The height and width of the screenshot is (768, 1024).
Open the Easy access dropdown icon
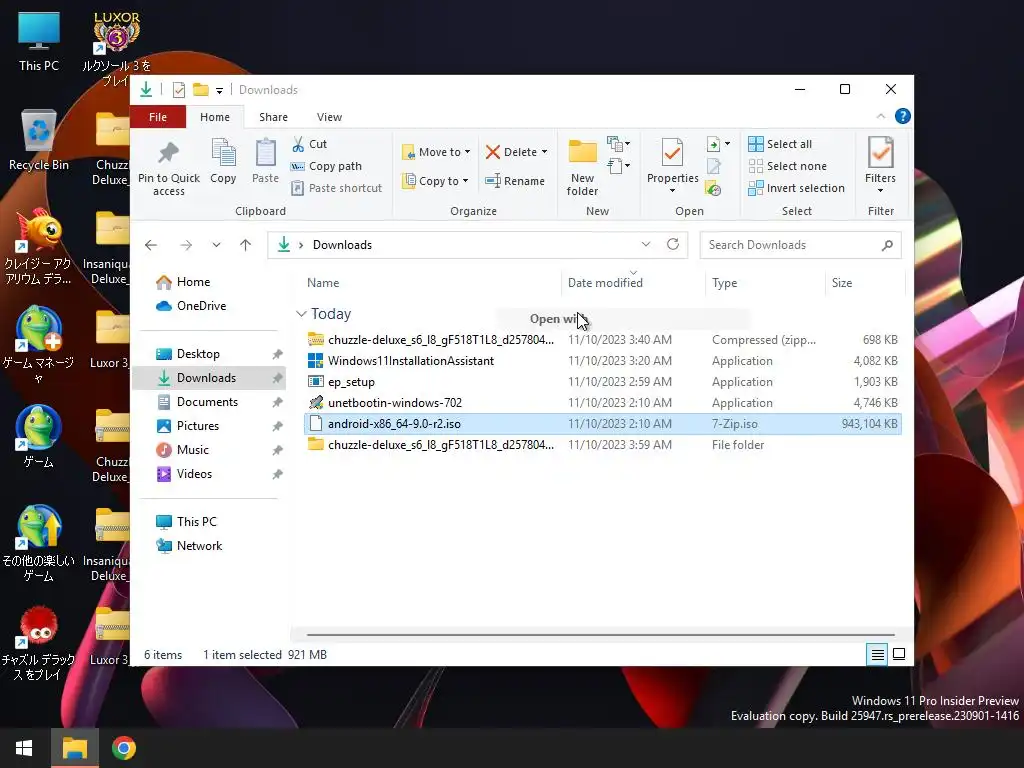tap(618, 166)
